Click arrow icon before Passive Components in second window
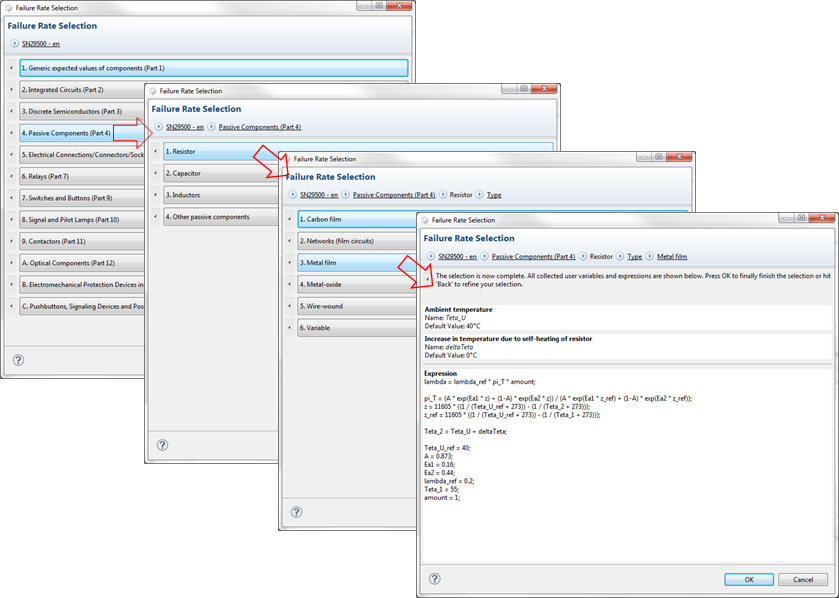This screenshot has width=839, height=598. [x=211, y=127]
